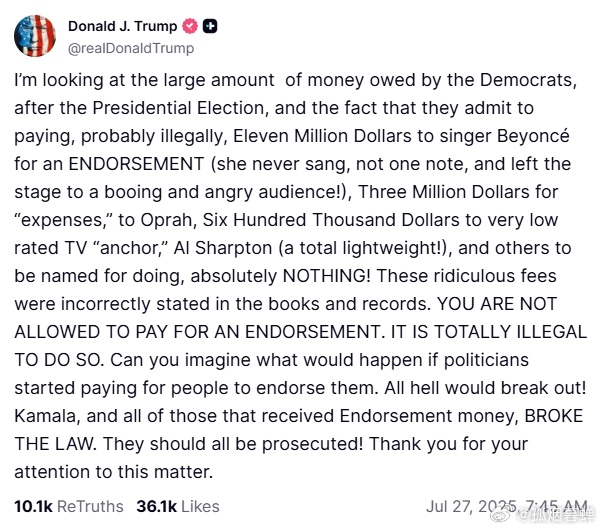602x530 pixels.
Task: Click the Chinese watermark username text
Action: 557,517
